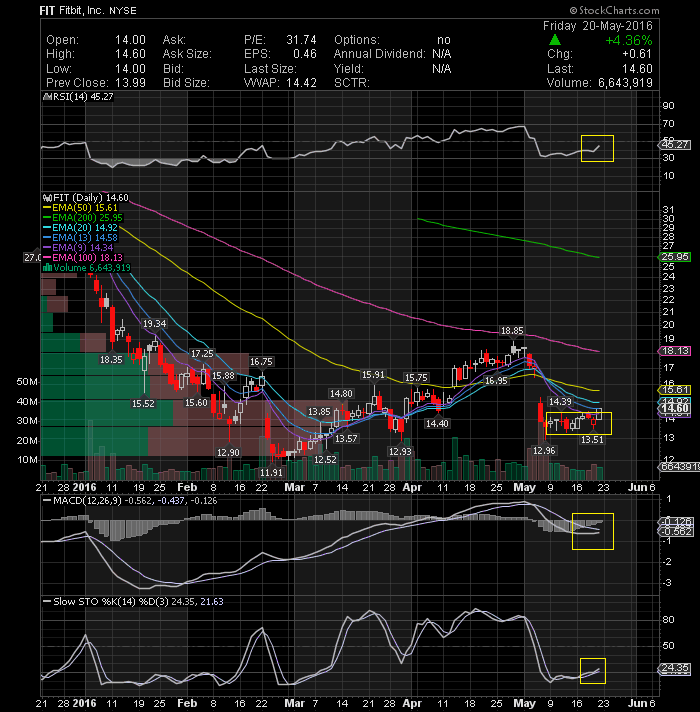Click the Volume 6,643,919 value in the header
Screen dimensions: 700x712
point(625,83)
